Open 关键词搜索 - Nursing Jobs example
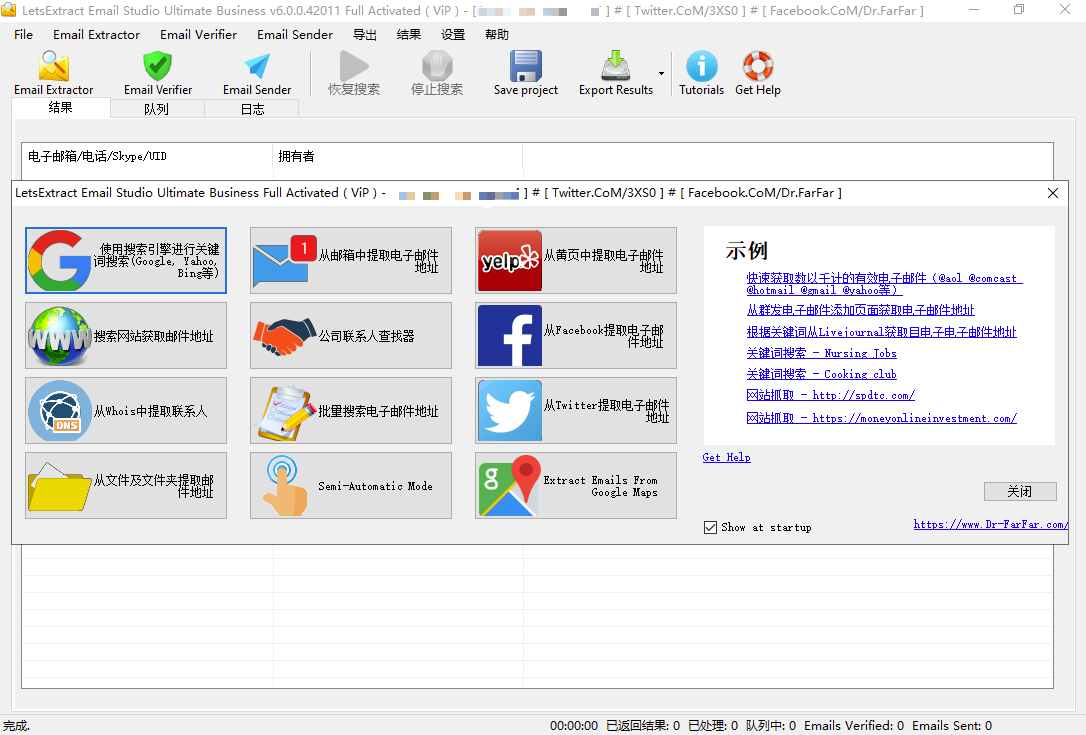This screenshot has width=1086, height=735. coord(821,353)
